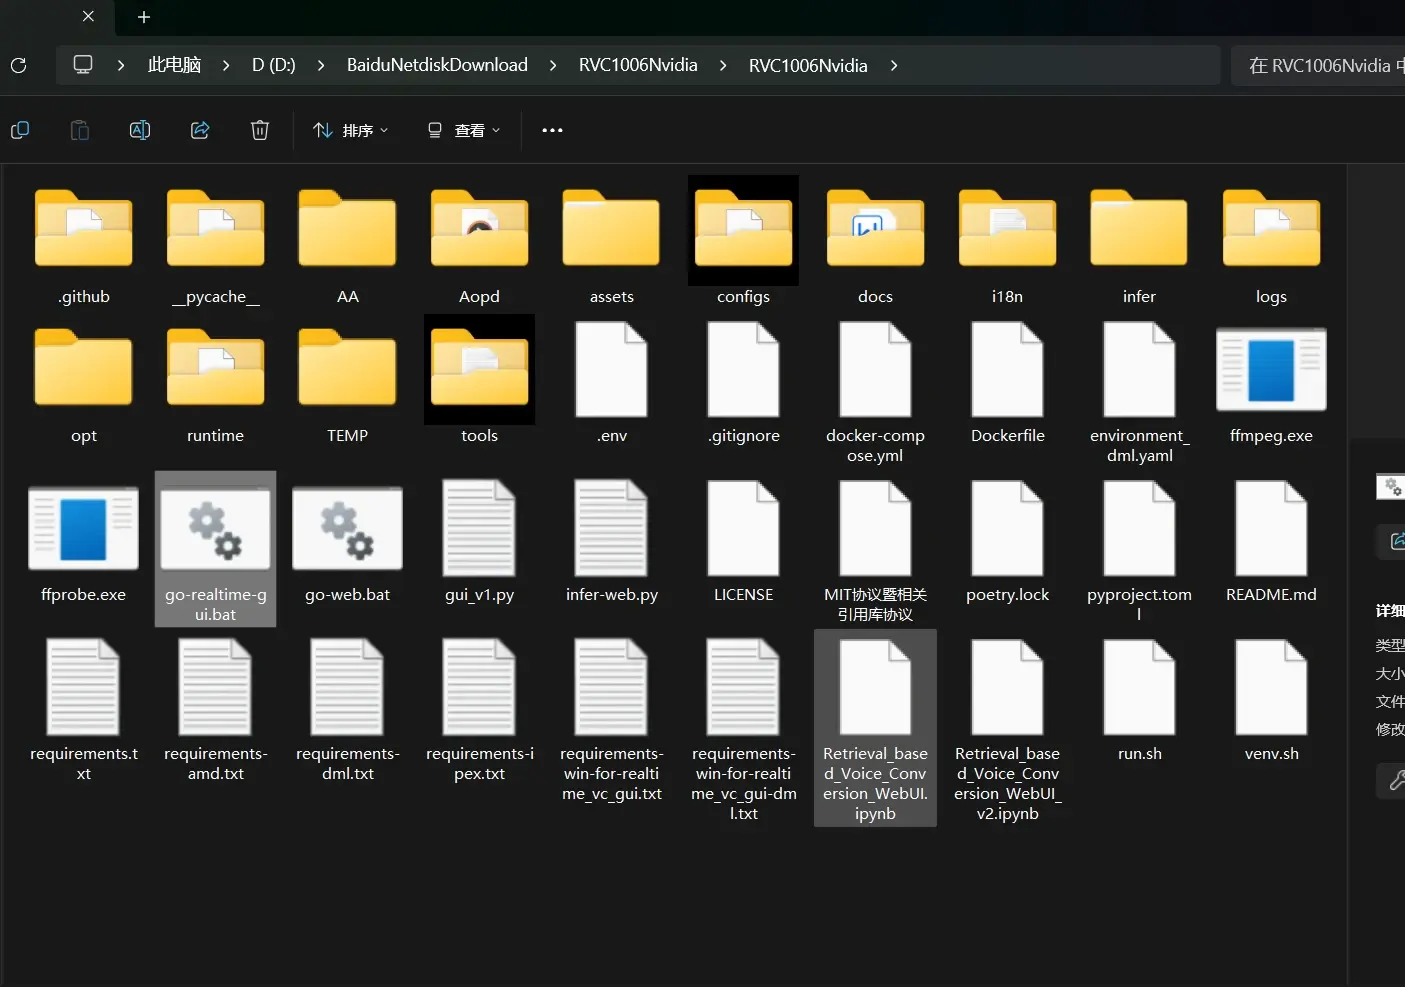Select Retrieval_based_Voice_Conversion_WebUI_v2.ipynb file
1405x987 pixels.
click(x=1008, y=731)
